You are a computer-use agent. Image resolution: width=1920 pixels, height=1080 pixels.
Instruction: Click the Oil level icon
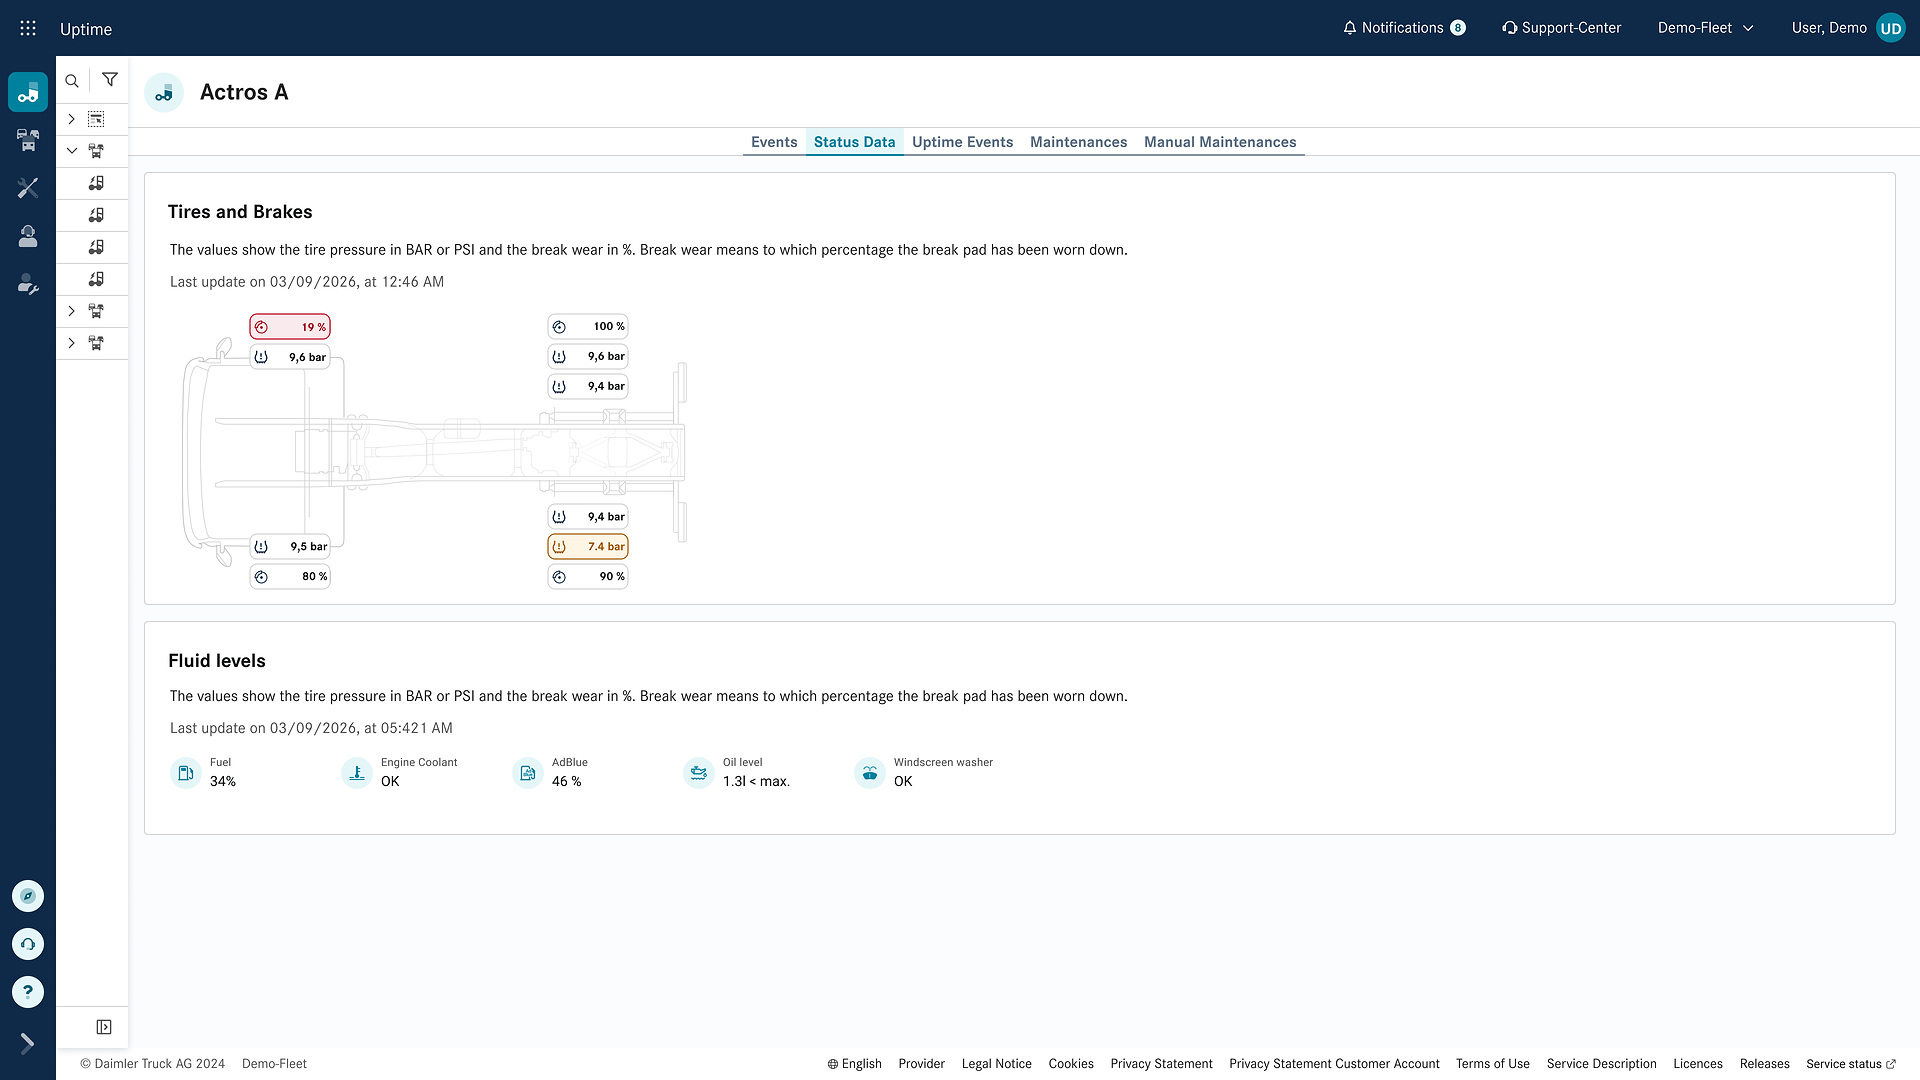coord(699,773)
